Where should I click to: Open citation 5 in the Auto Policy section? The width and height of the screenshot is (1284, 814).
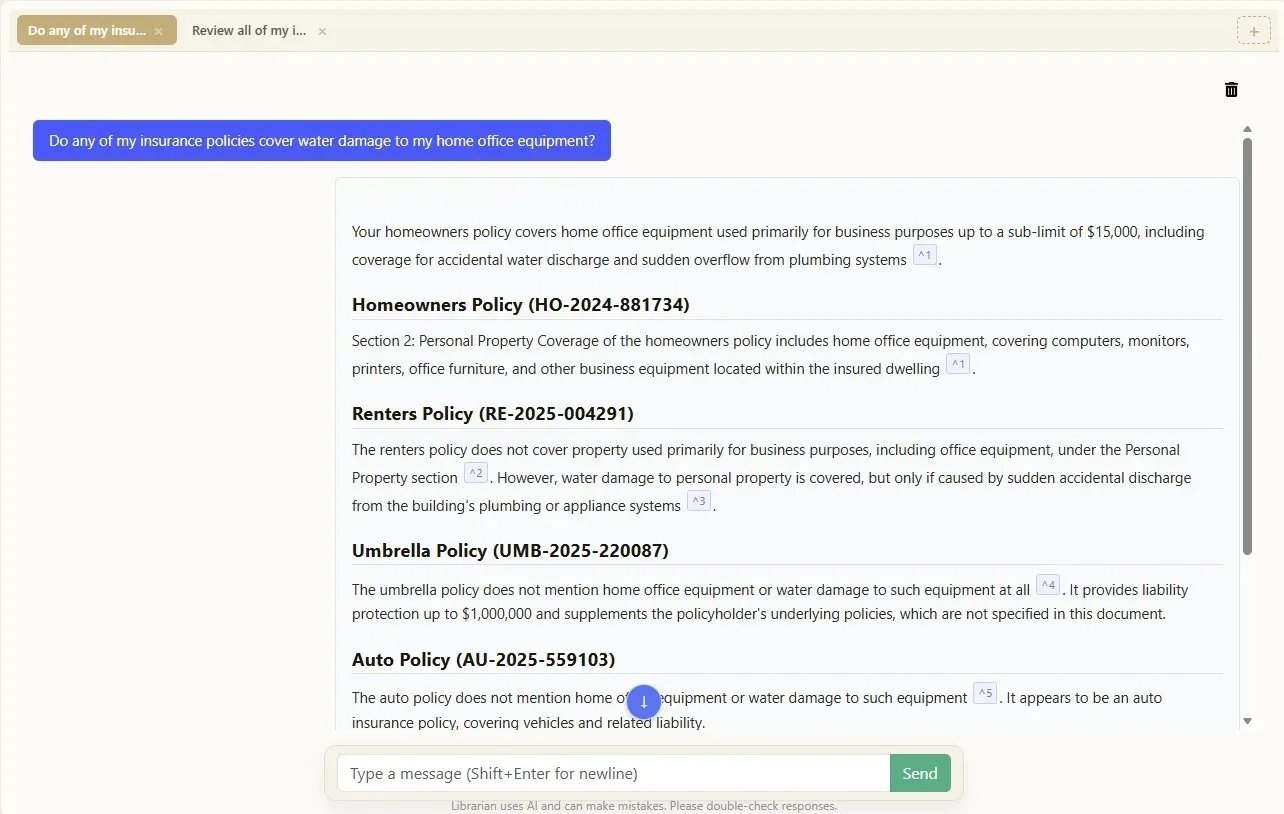coord(984,692)
